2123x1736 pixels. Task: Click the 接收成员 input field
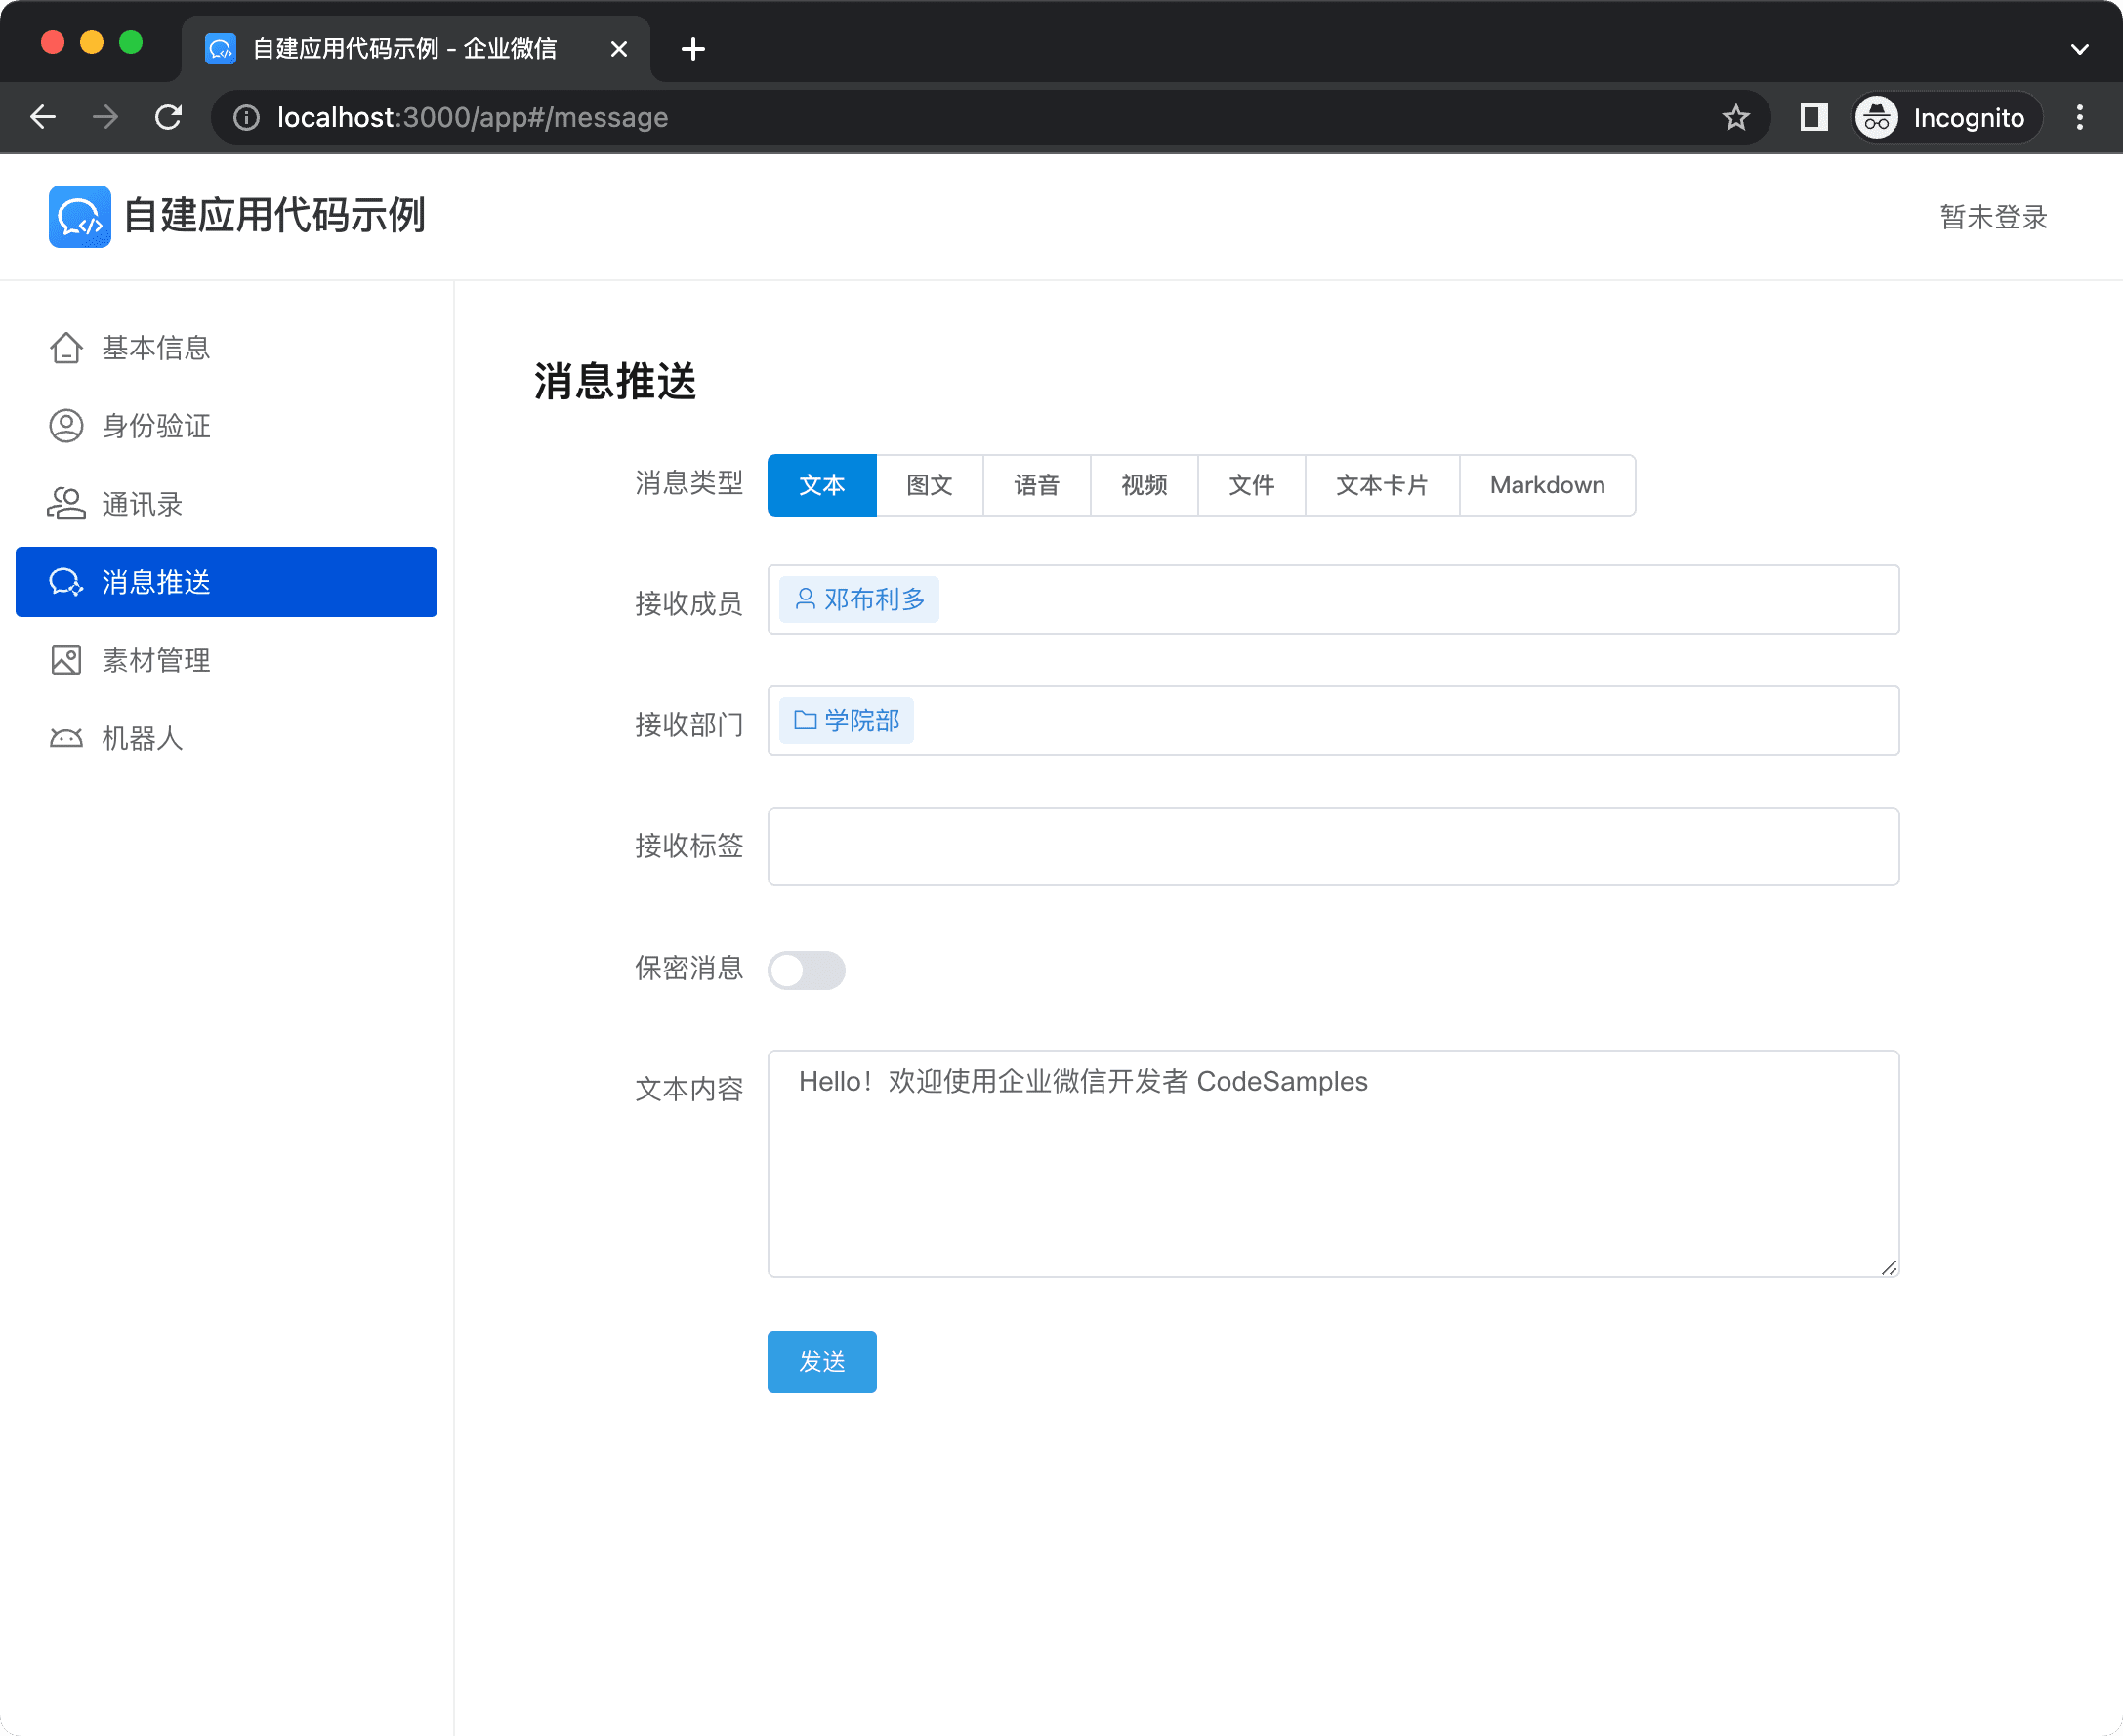tap(1333, 599)
